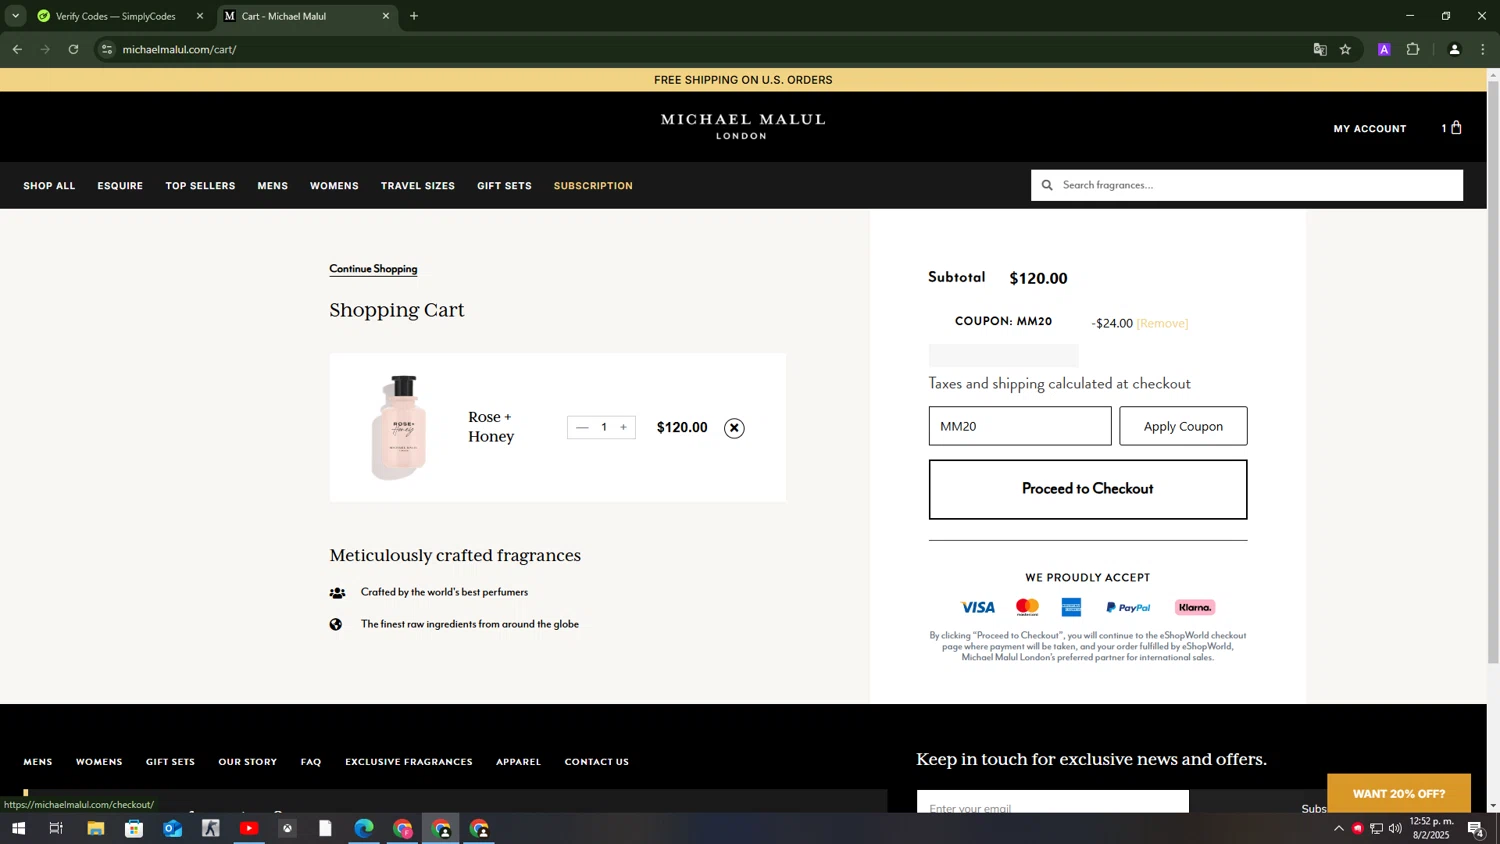Screen dimensions: 1500x844
Task: Remove the MM20 coupon
Action: pos(1162,323)
